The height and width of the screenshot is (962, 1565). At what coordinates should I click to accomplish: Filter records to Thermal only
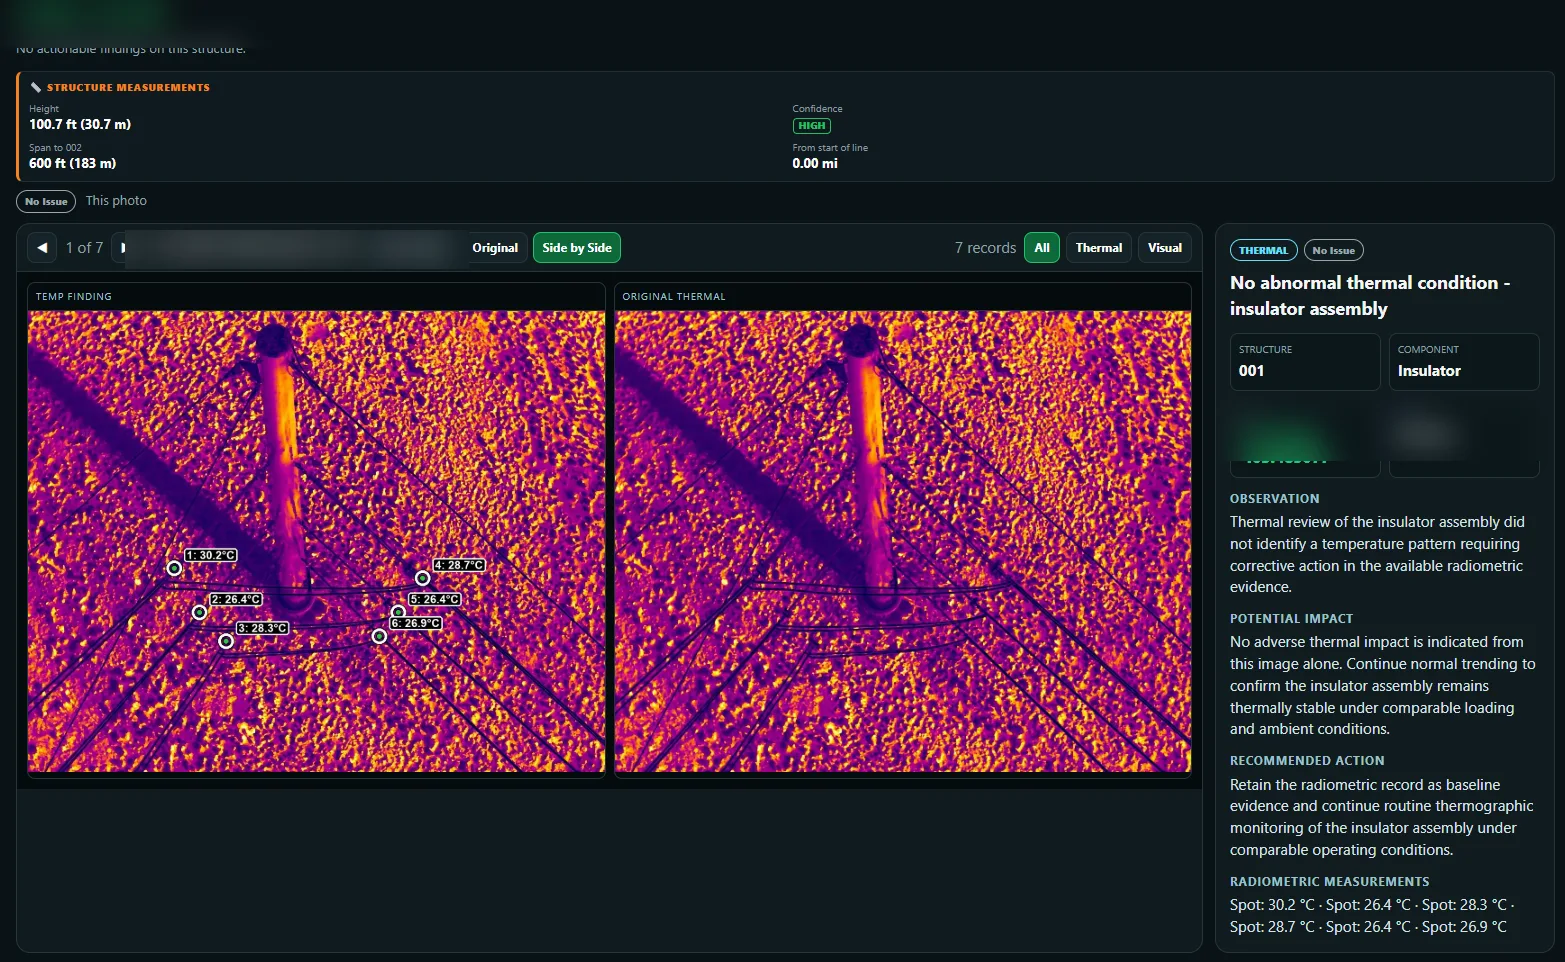point(1099,248)
